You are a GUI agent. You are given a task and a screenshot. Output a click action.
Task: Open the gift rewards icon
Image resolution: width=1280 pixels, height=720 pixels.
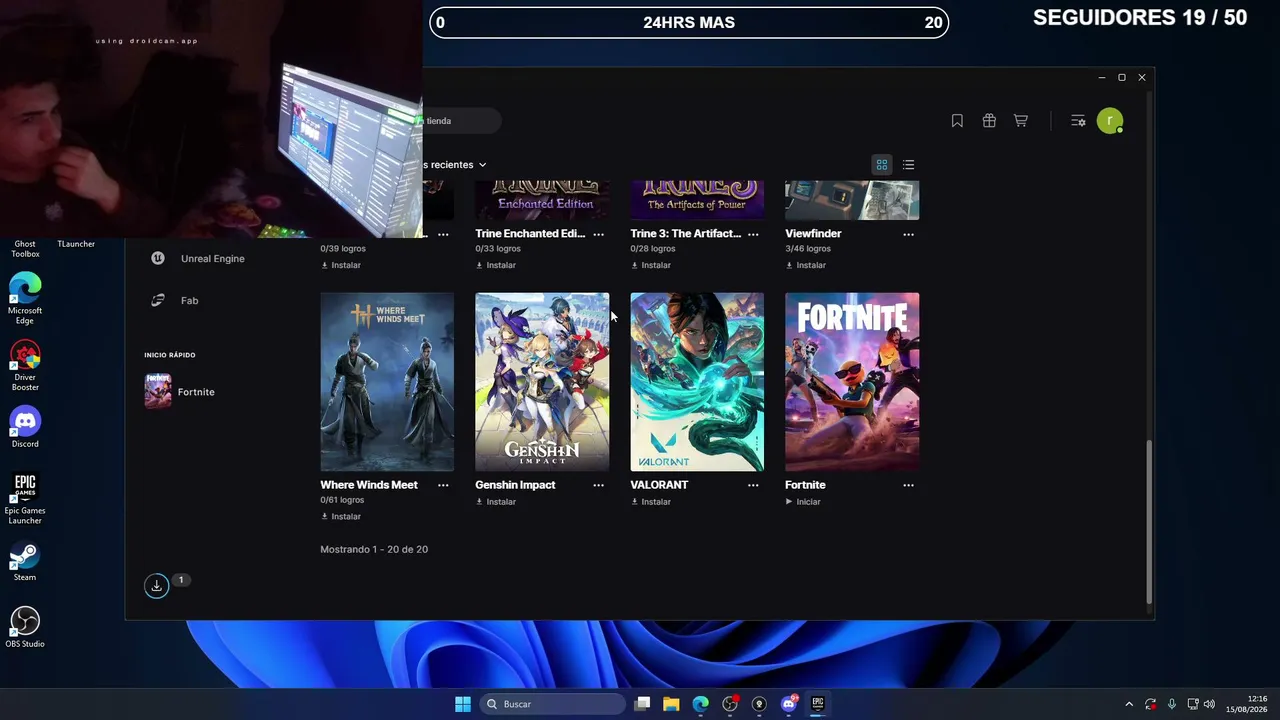click(989, 121)
